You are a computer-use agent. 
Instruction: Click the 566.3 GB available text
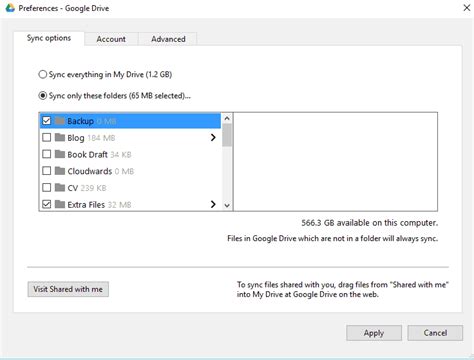coord(369,223)
